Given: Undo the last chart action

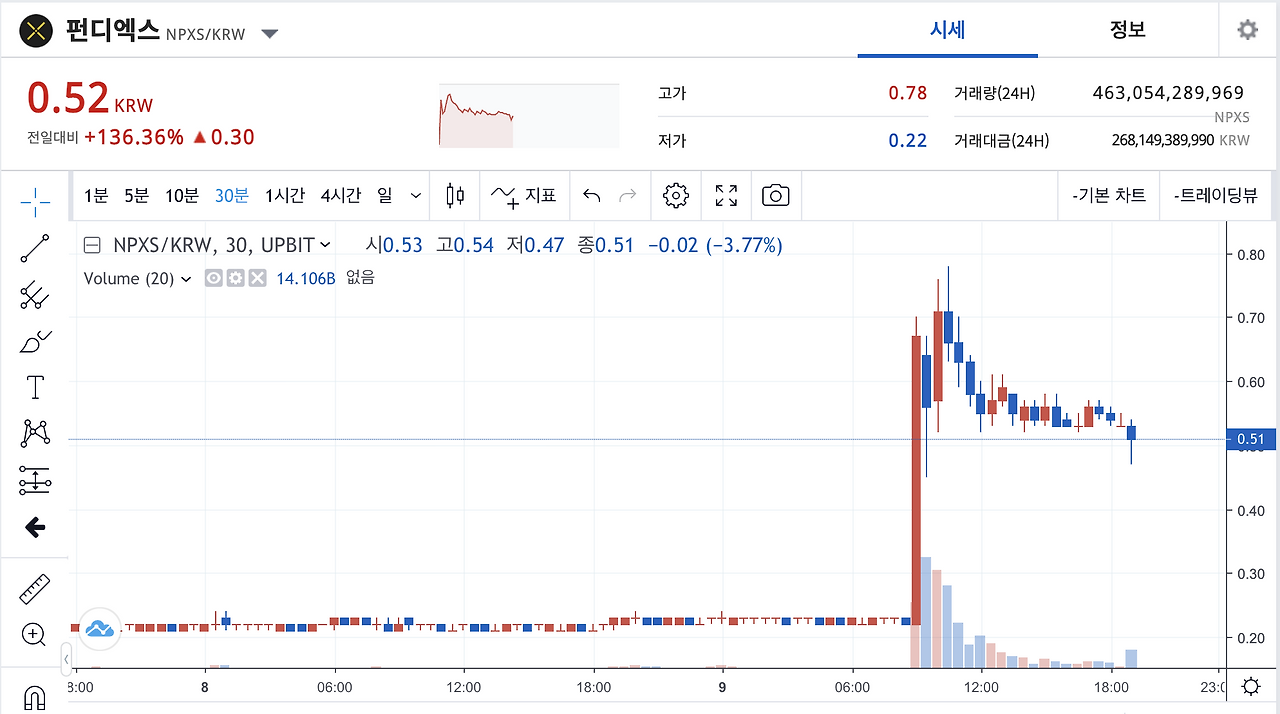Looking at the screenshot, I should tap(592, 195).
